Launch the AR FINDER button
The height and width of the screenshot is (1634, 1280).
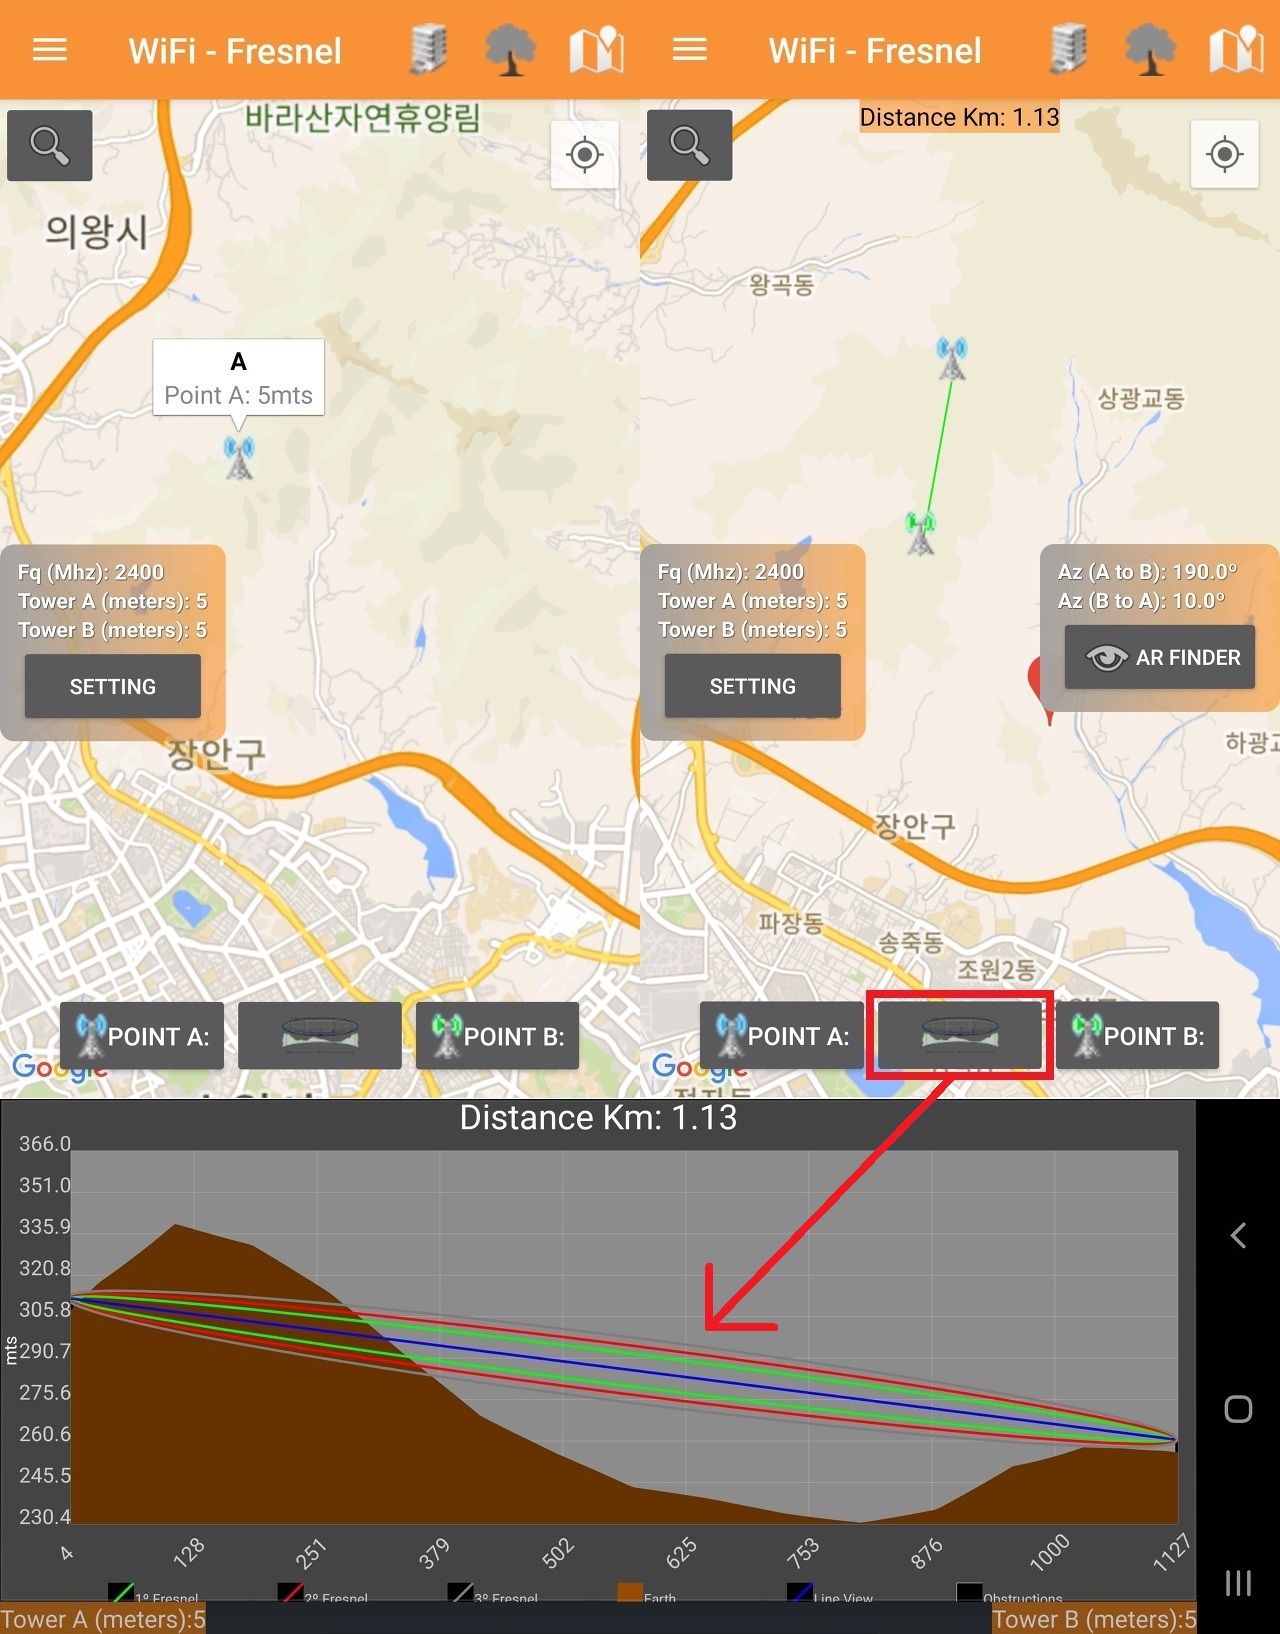pos(1160,657)
